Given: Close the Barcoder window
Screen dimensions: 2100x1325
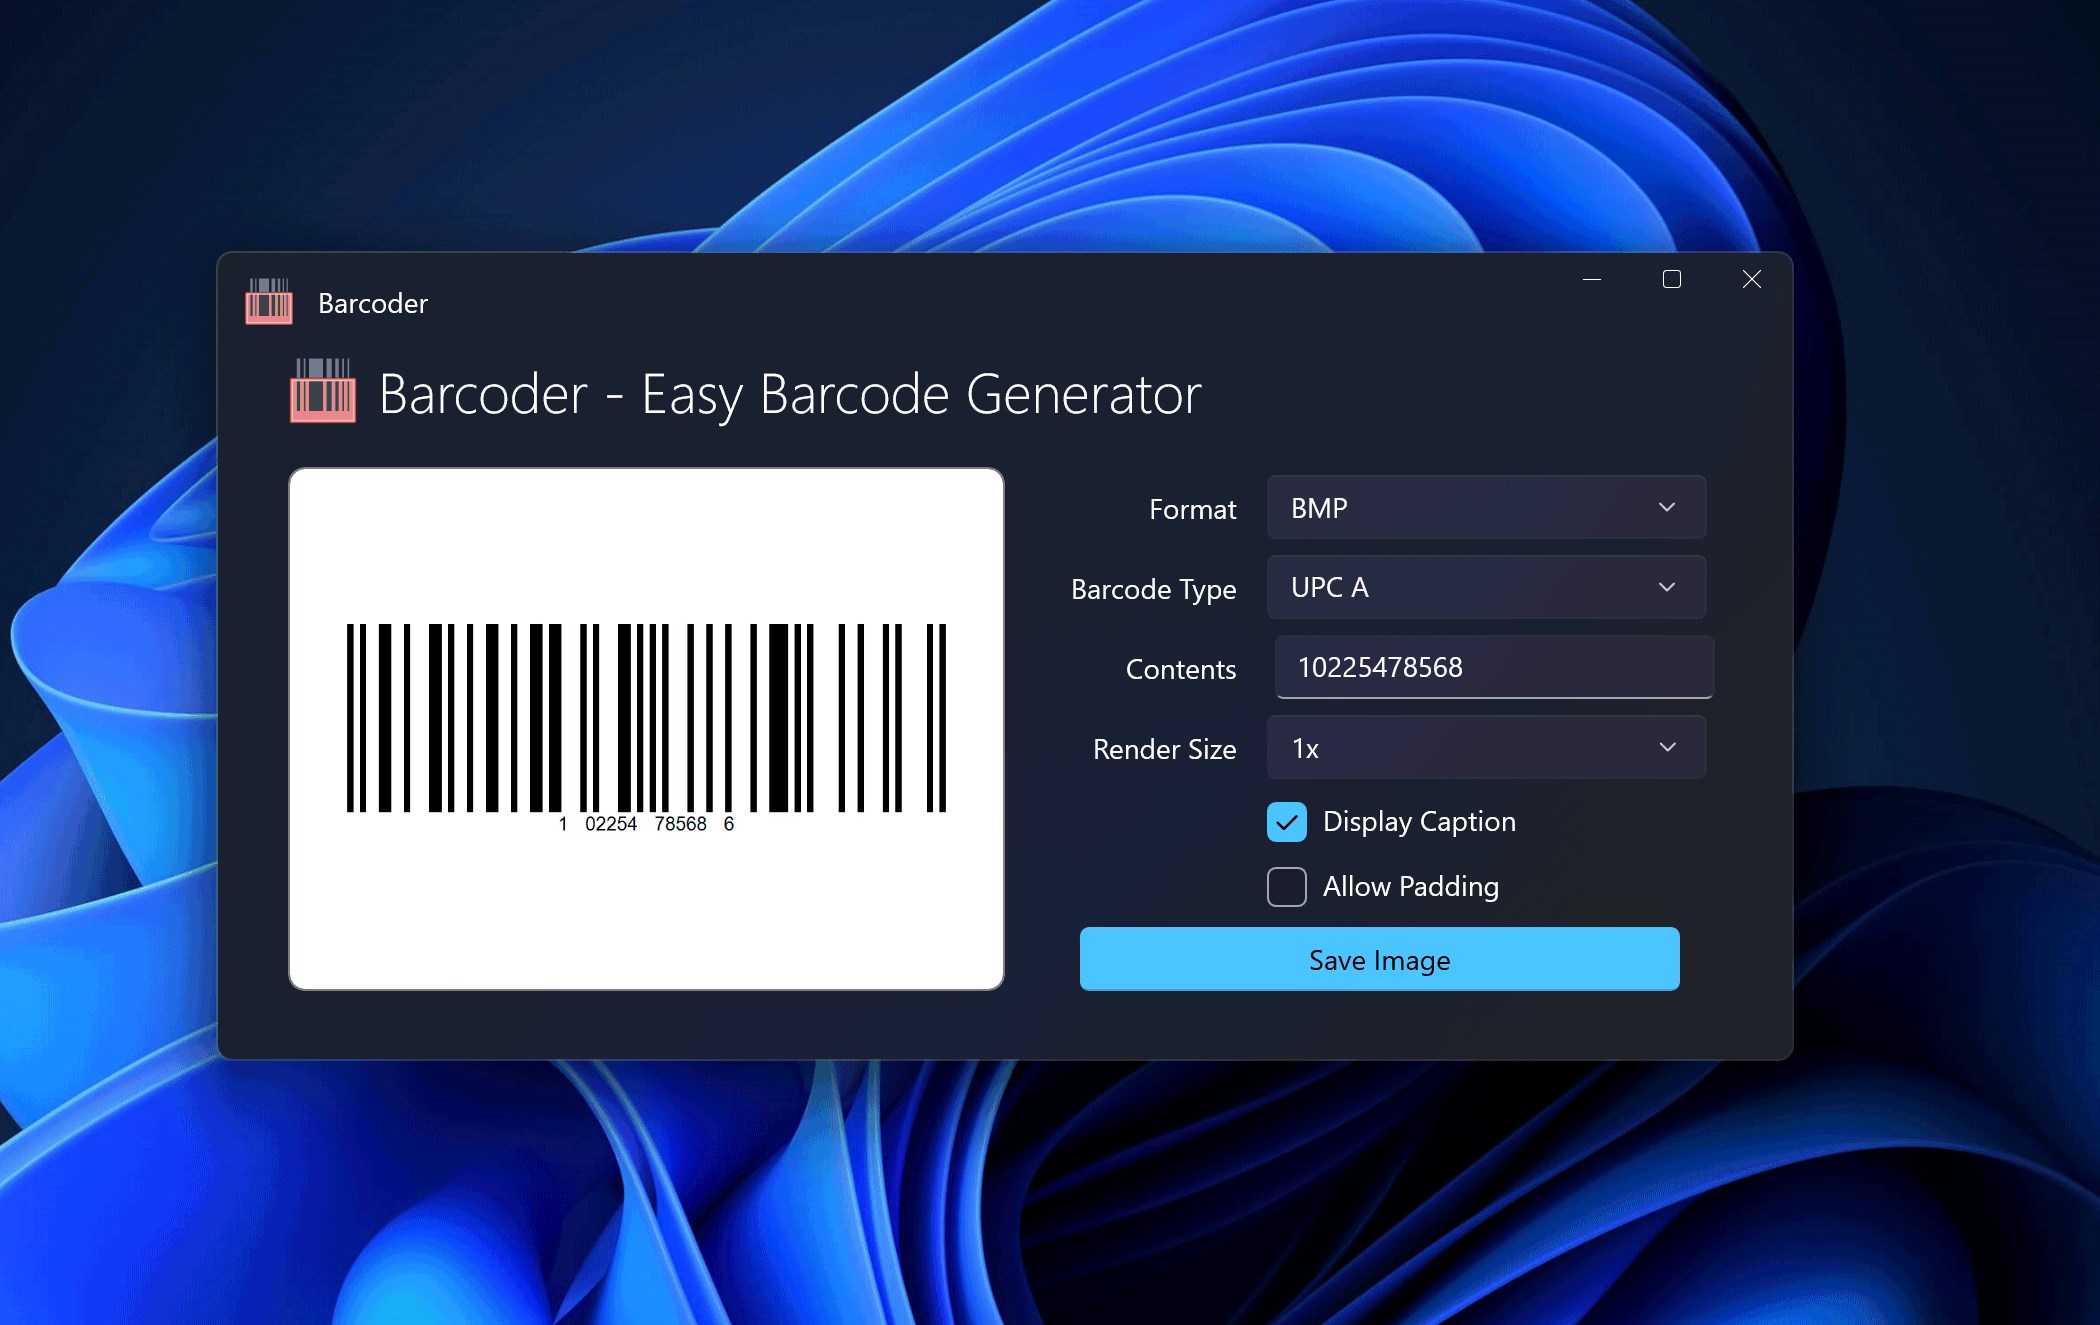Looking at the screenshot, I should coord(1751,280).
